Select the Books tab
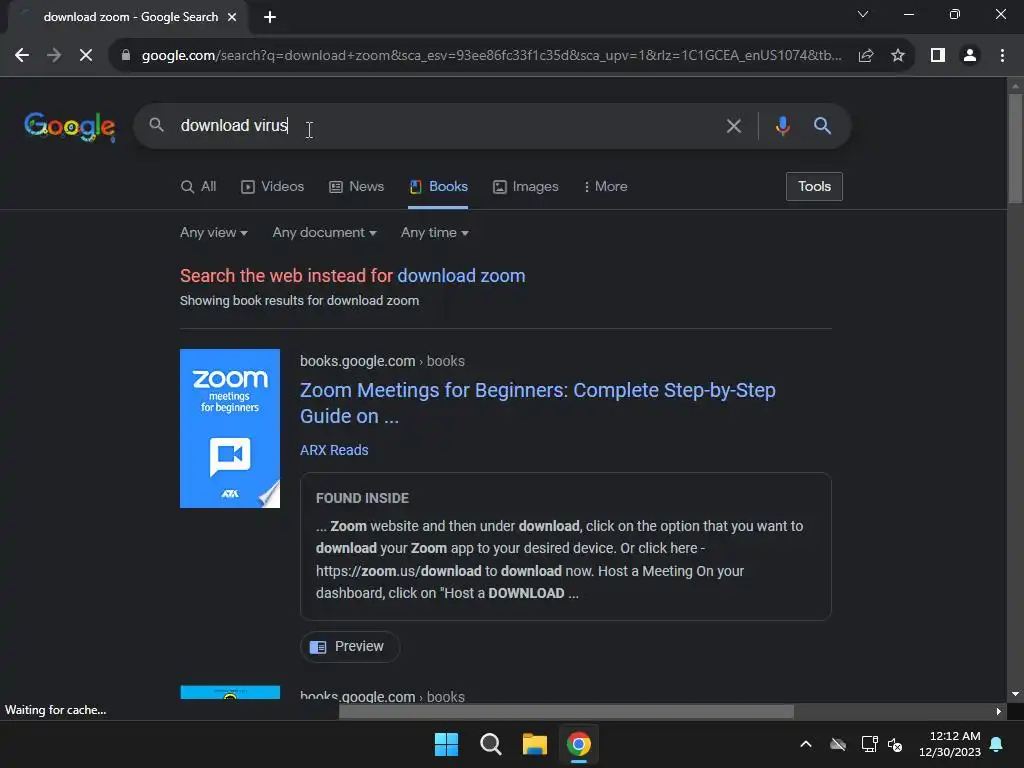The height and width of the screenshot is (768, 1024). (x=438, y=187)
